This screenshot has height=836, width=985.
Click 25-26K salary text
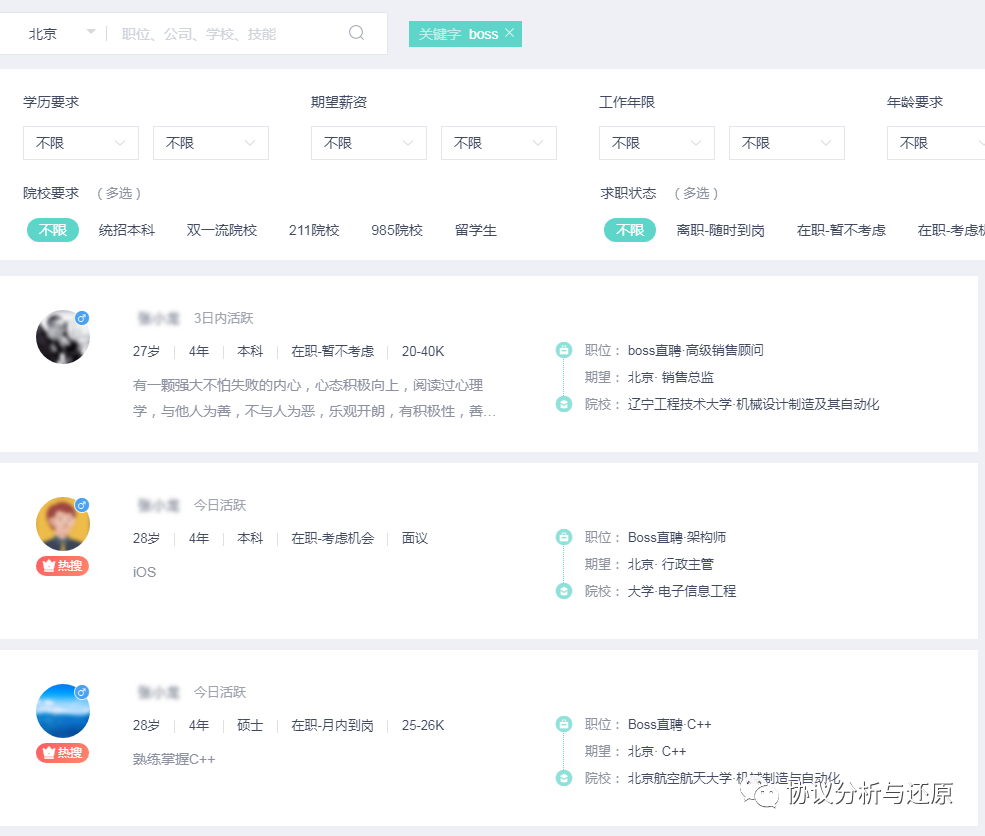423,725
